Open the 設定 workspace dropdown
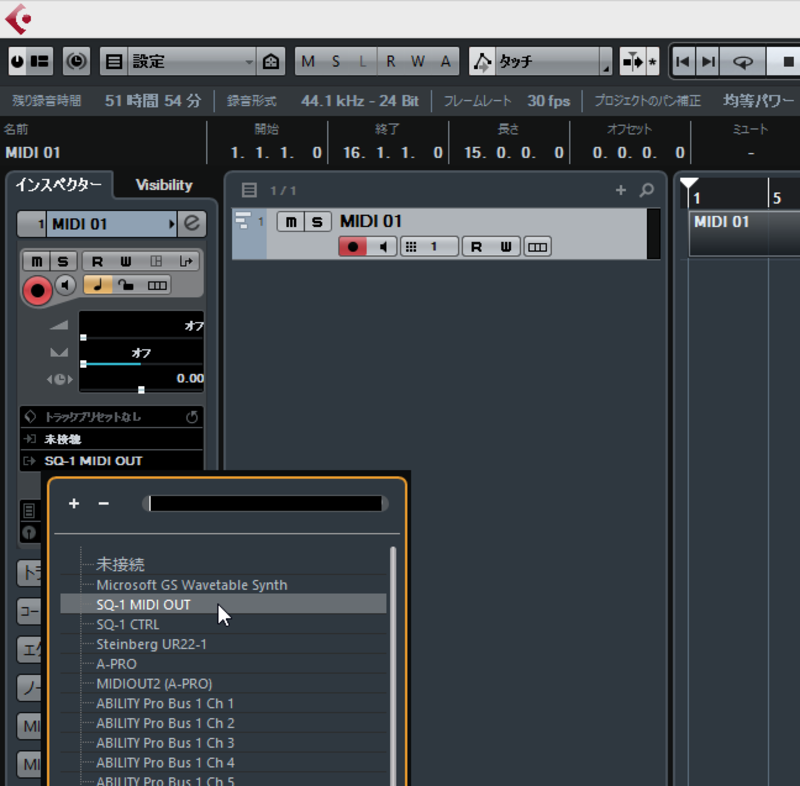 click(192, 62)
